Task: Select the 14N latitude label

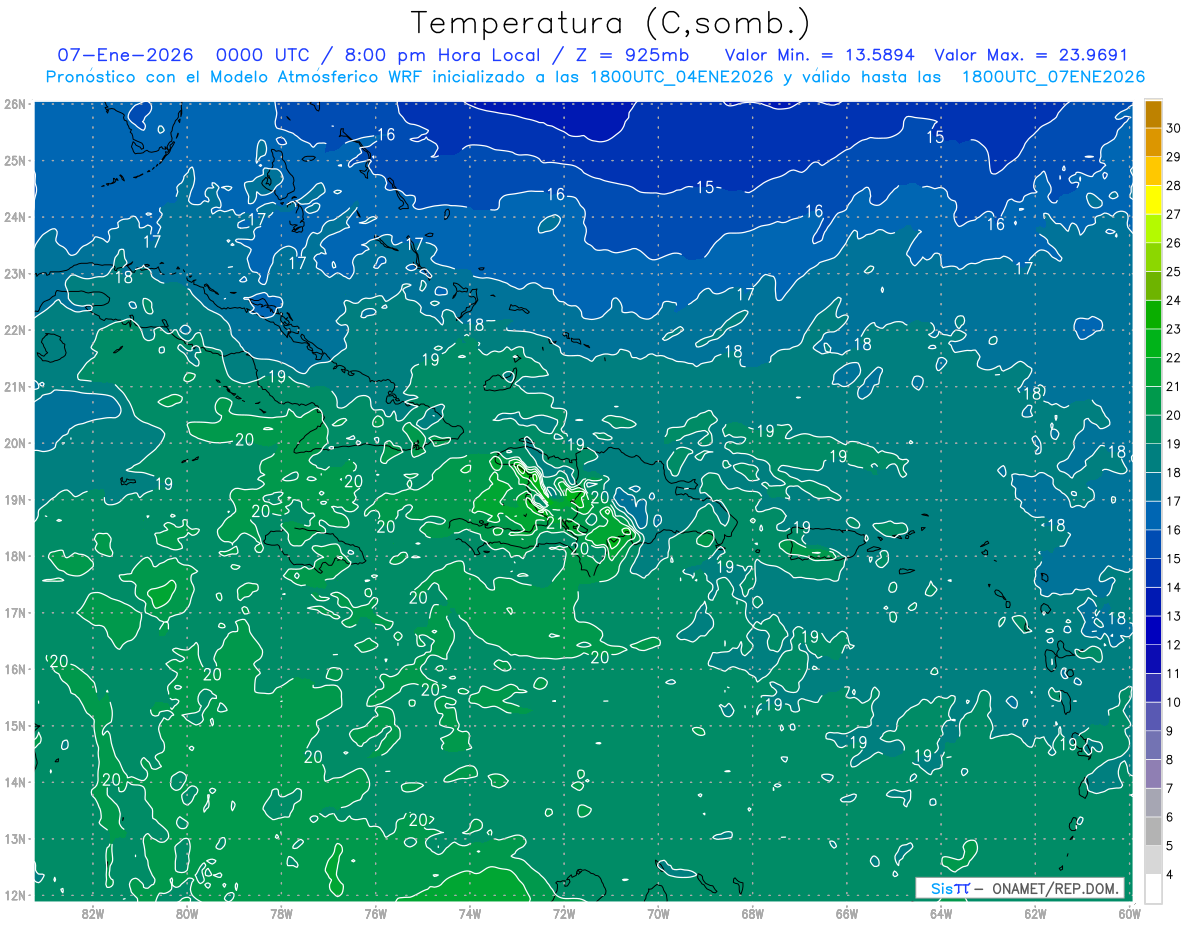Action: tap(15, 782)
